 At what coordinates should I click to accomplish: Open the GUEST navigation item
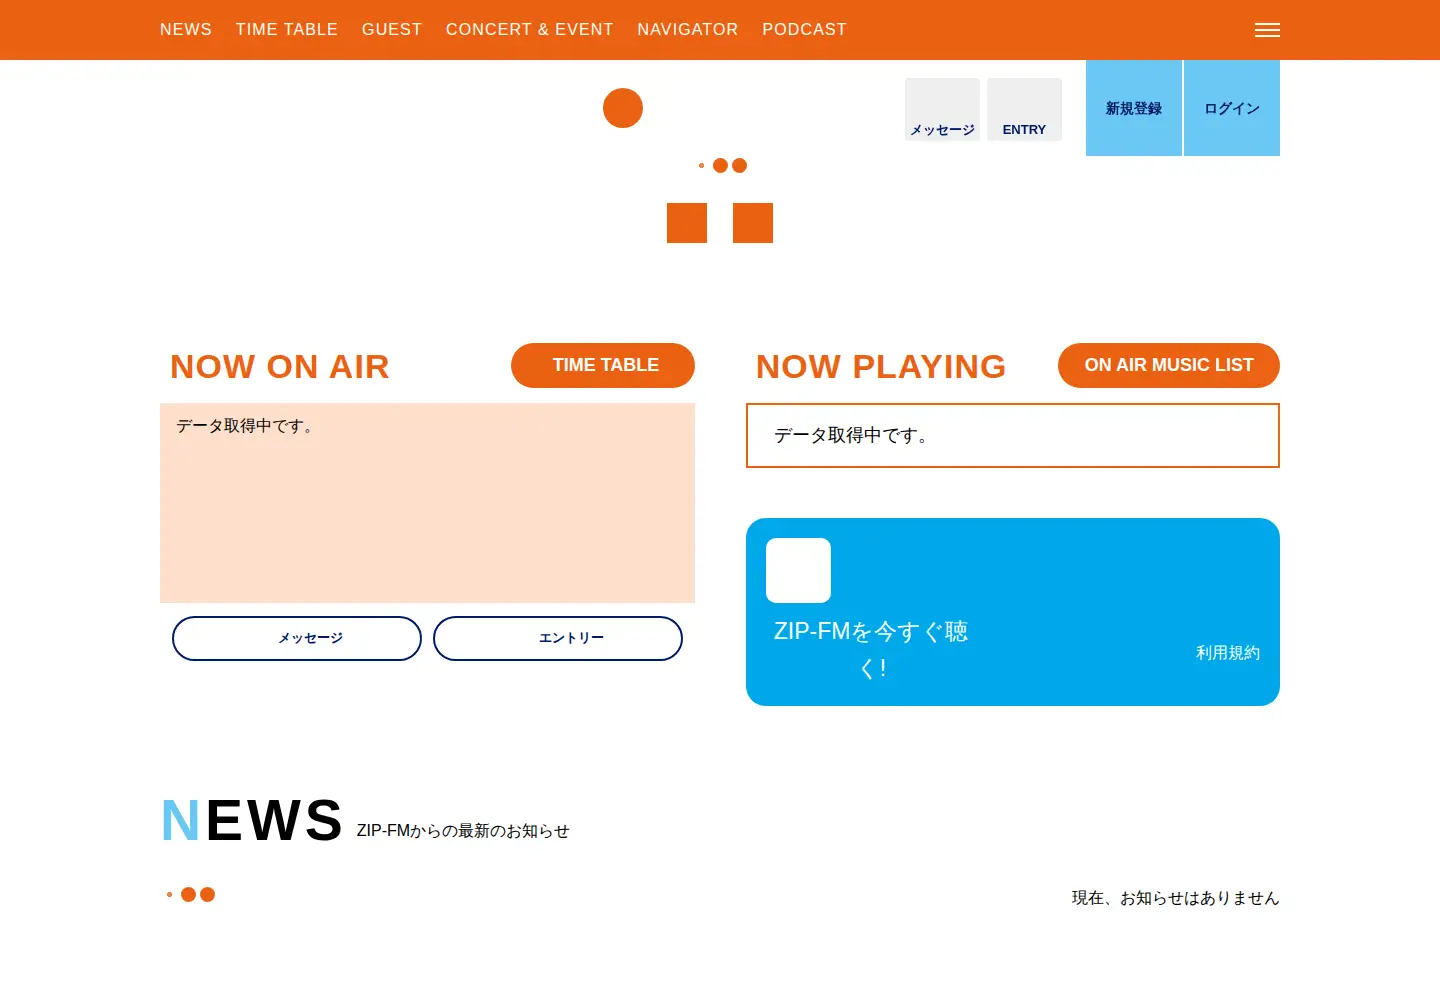392,30
